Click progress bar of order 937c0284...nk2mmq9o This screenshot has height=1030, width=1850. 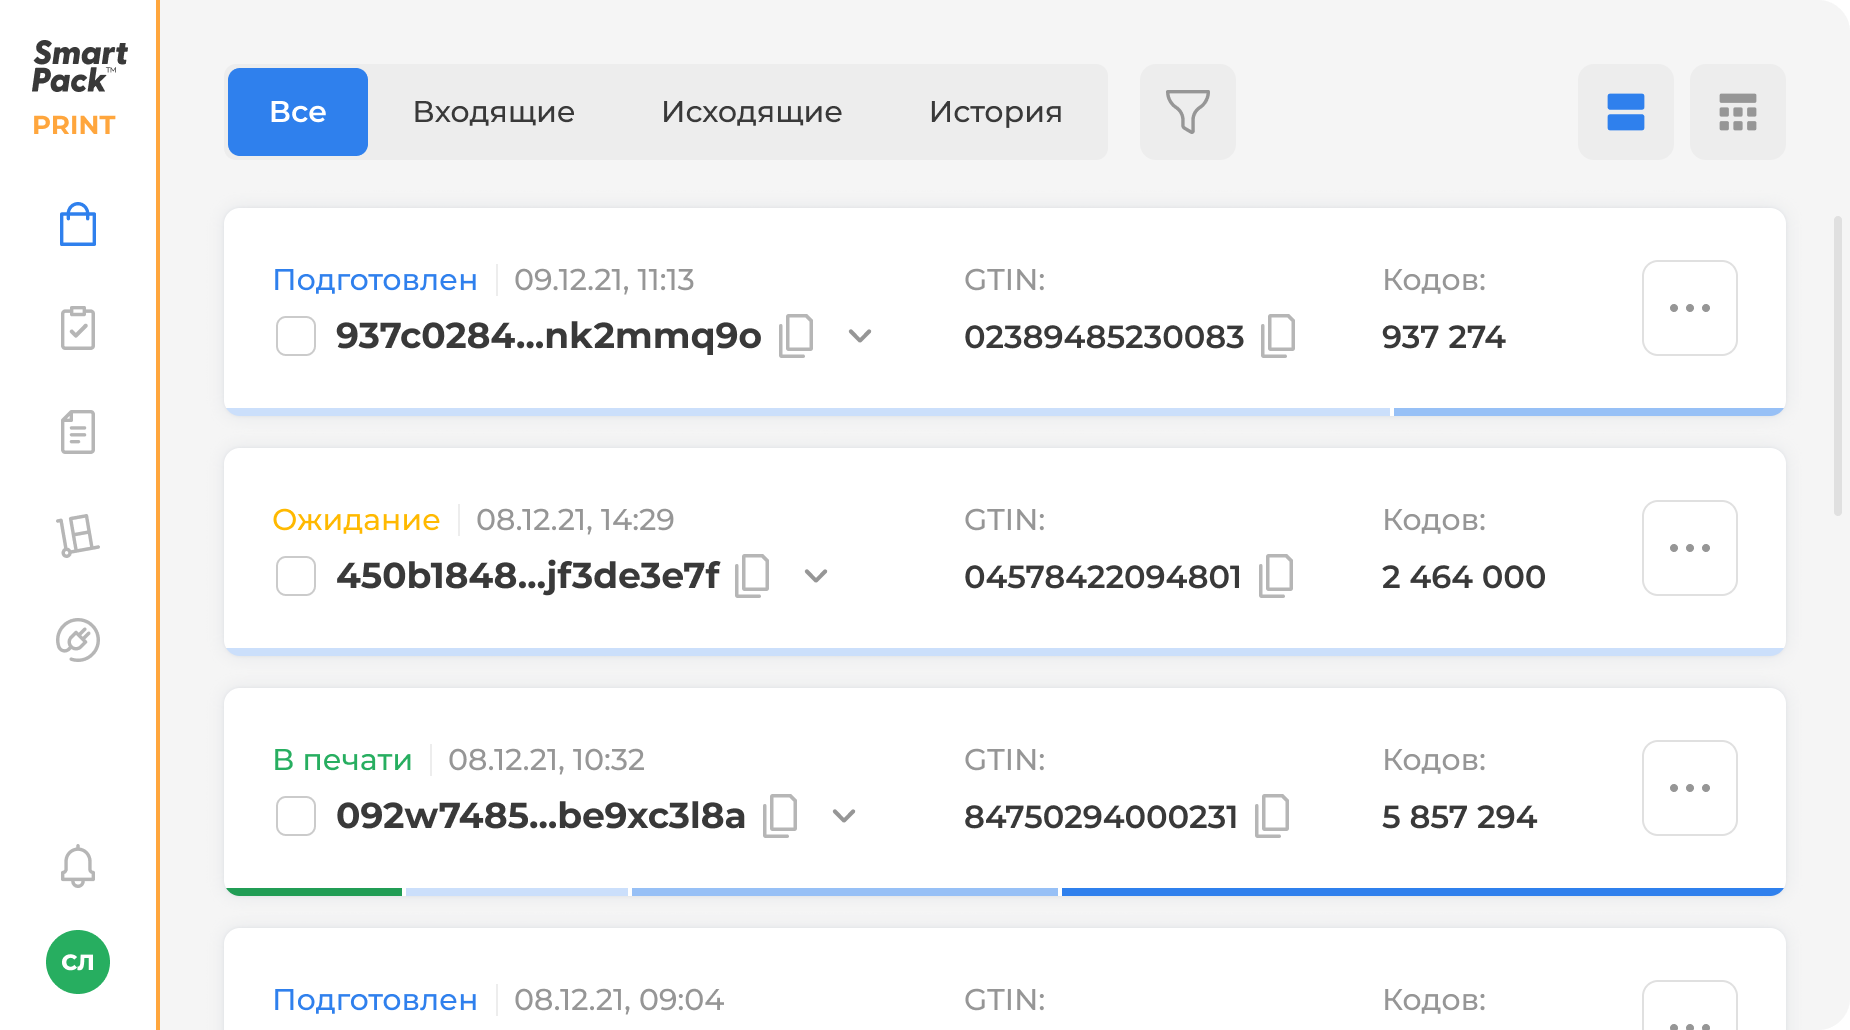click(1005, 412)
